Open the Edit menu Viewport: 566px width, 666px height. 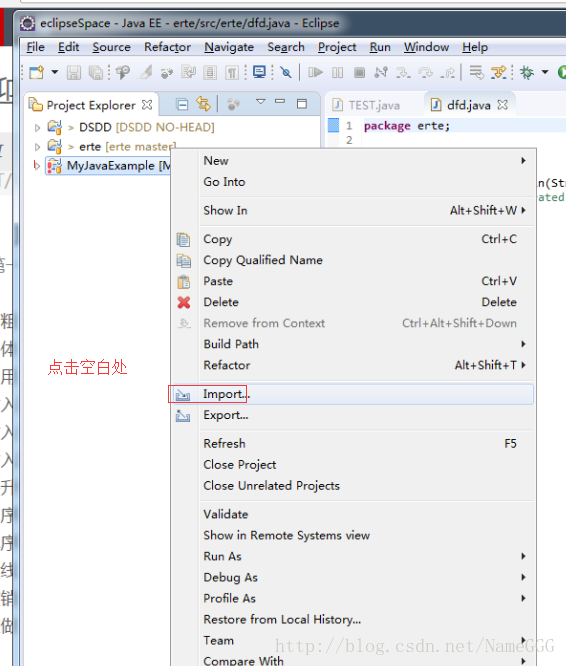[68, 47]
